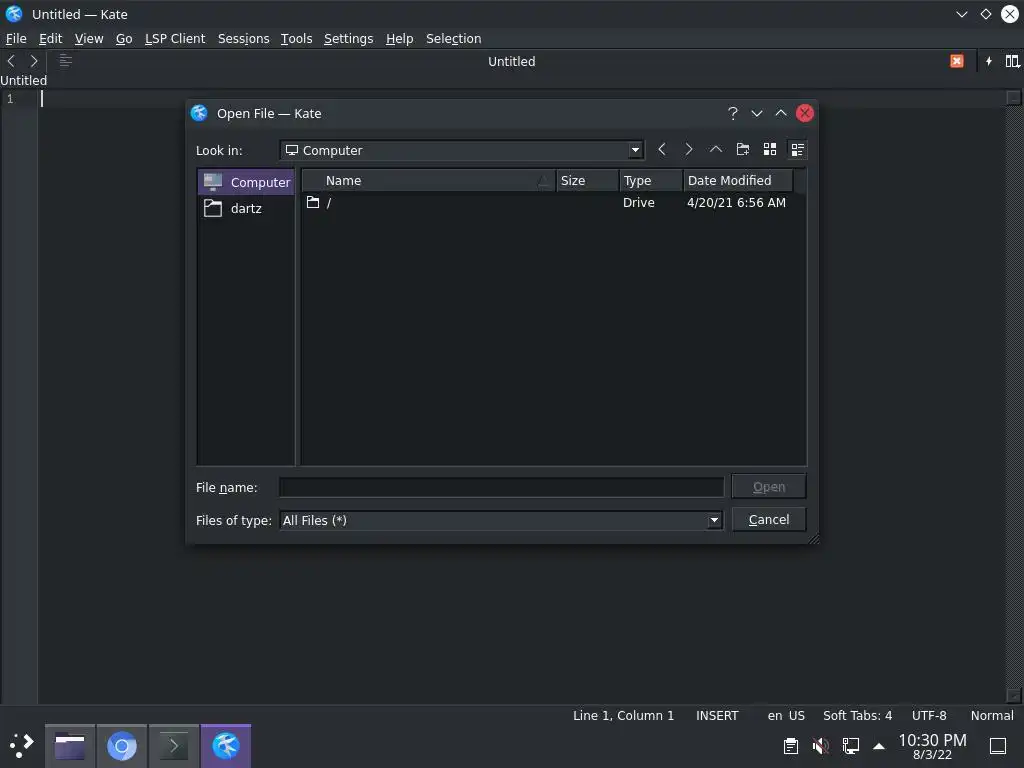This screenshot has width=1024, height=768.
Task: Open the Settings menu
Action: [349, 39]
